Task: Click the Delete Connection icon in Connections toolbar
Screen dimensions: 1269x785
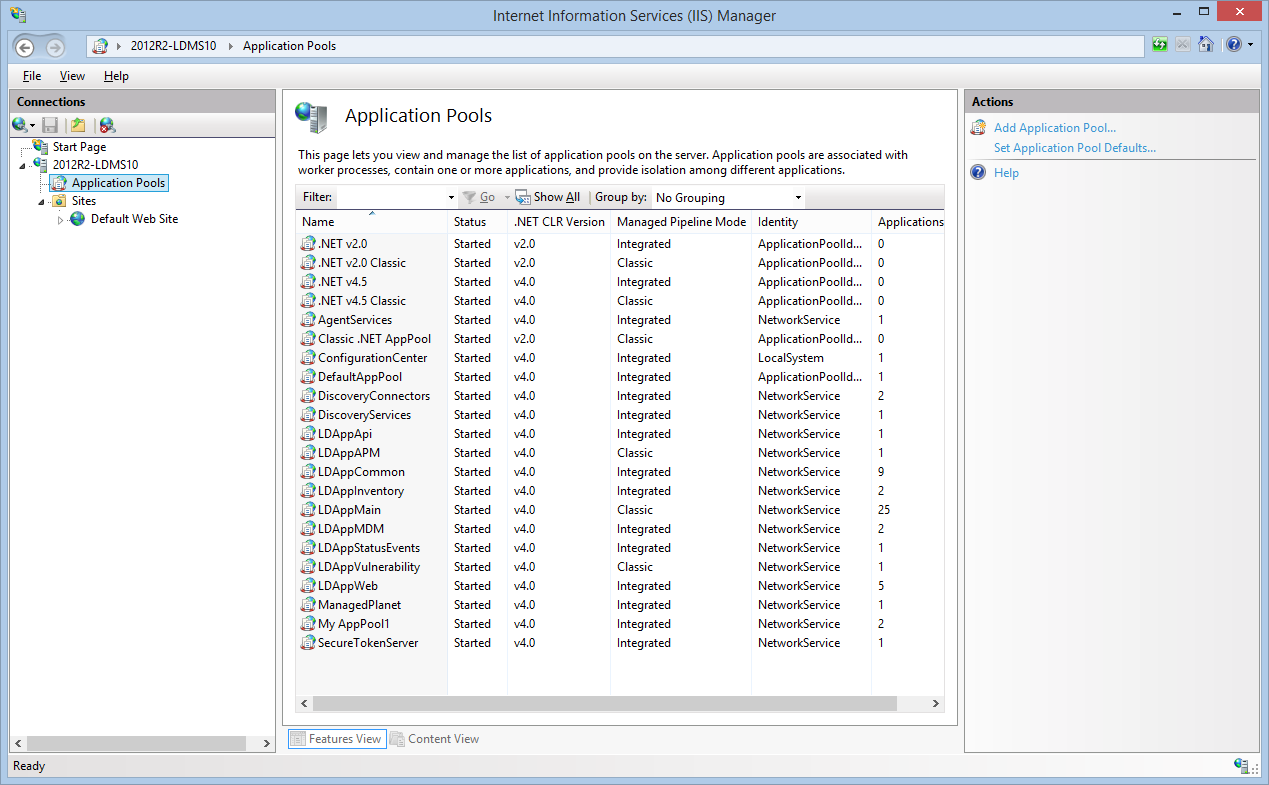Action: [x=105, y=125]
